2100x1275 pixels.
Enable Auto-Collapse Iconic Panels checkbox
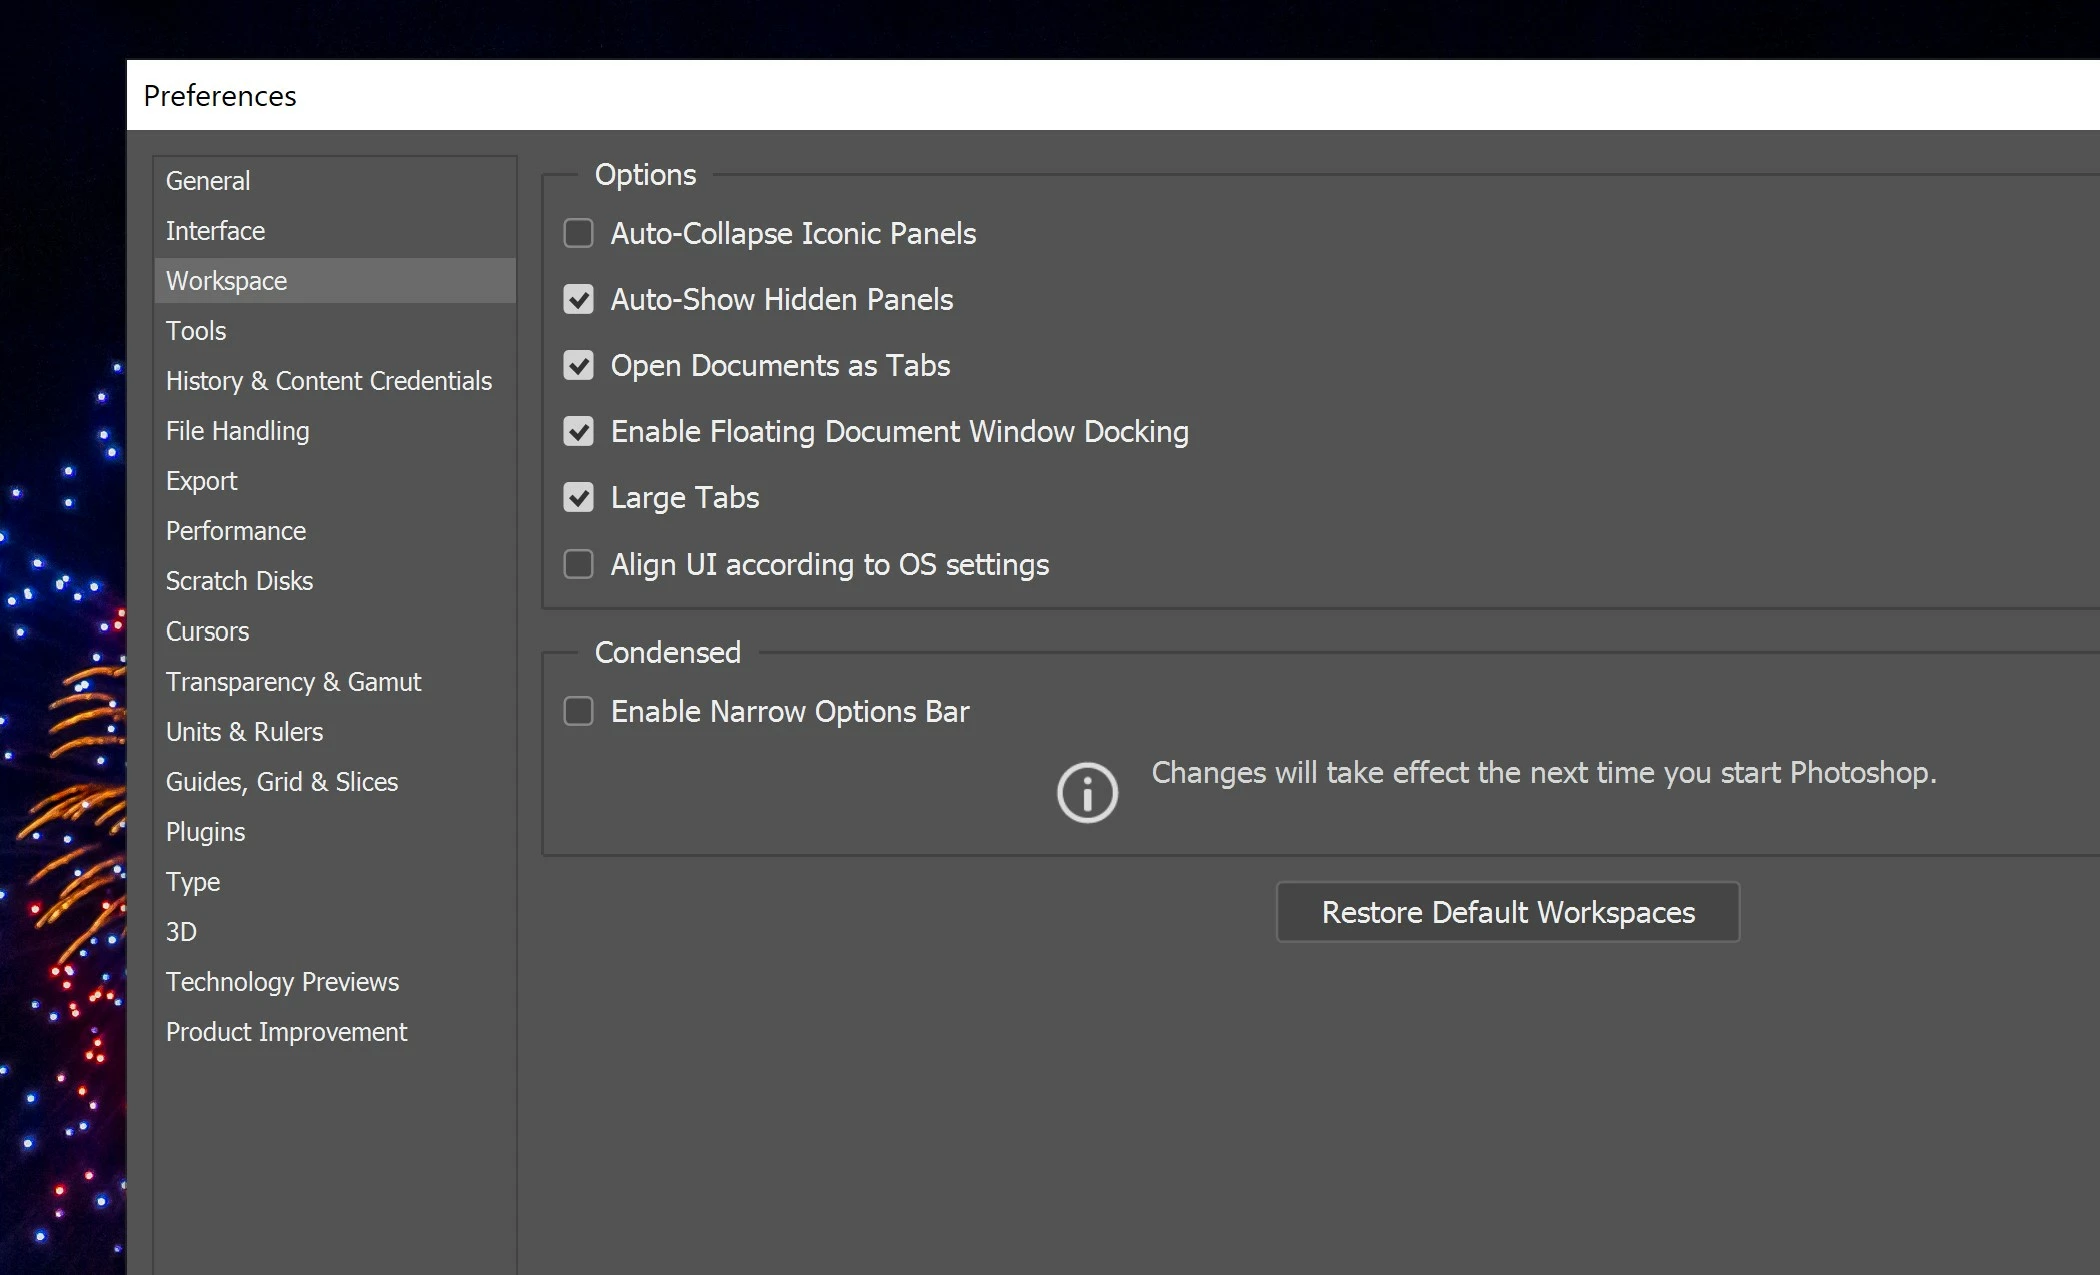(x=578, y=233)
